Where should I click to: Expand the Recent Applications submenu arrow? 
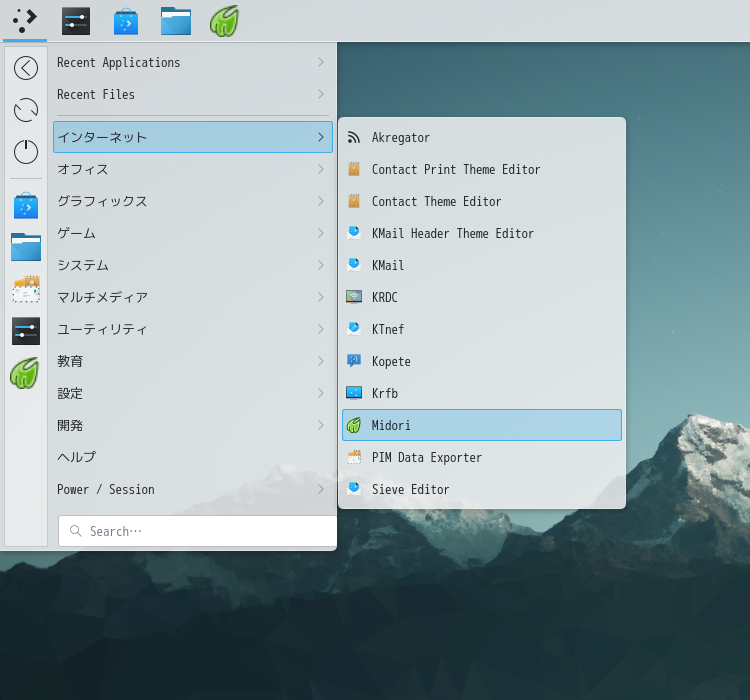(321, 62)
